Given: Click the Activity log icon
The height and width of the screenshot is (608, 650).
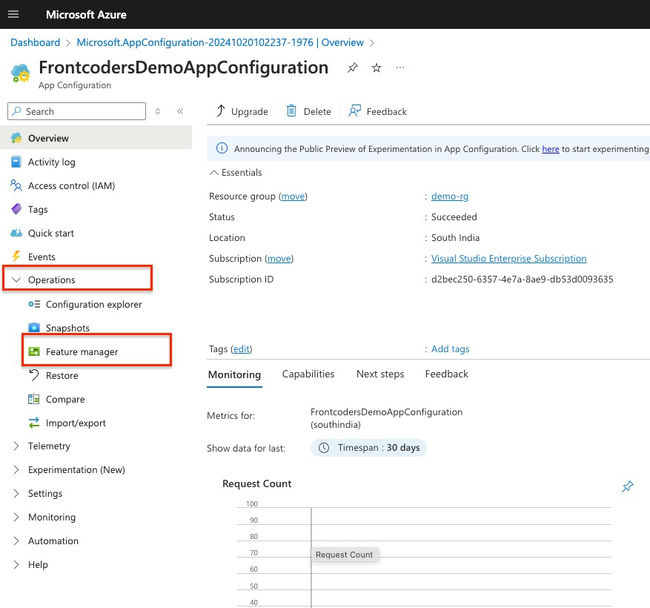Looking at the screenshot, I should point(16,162).
